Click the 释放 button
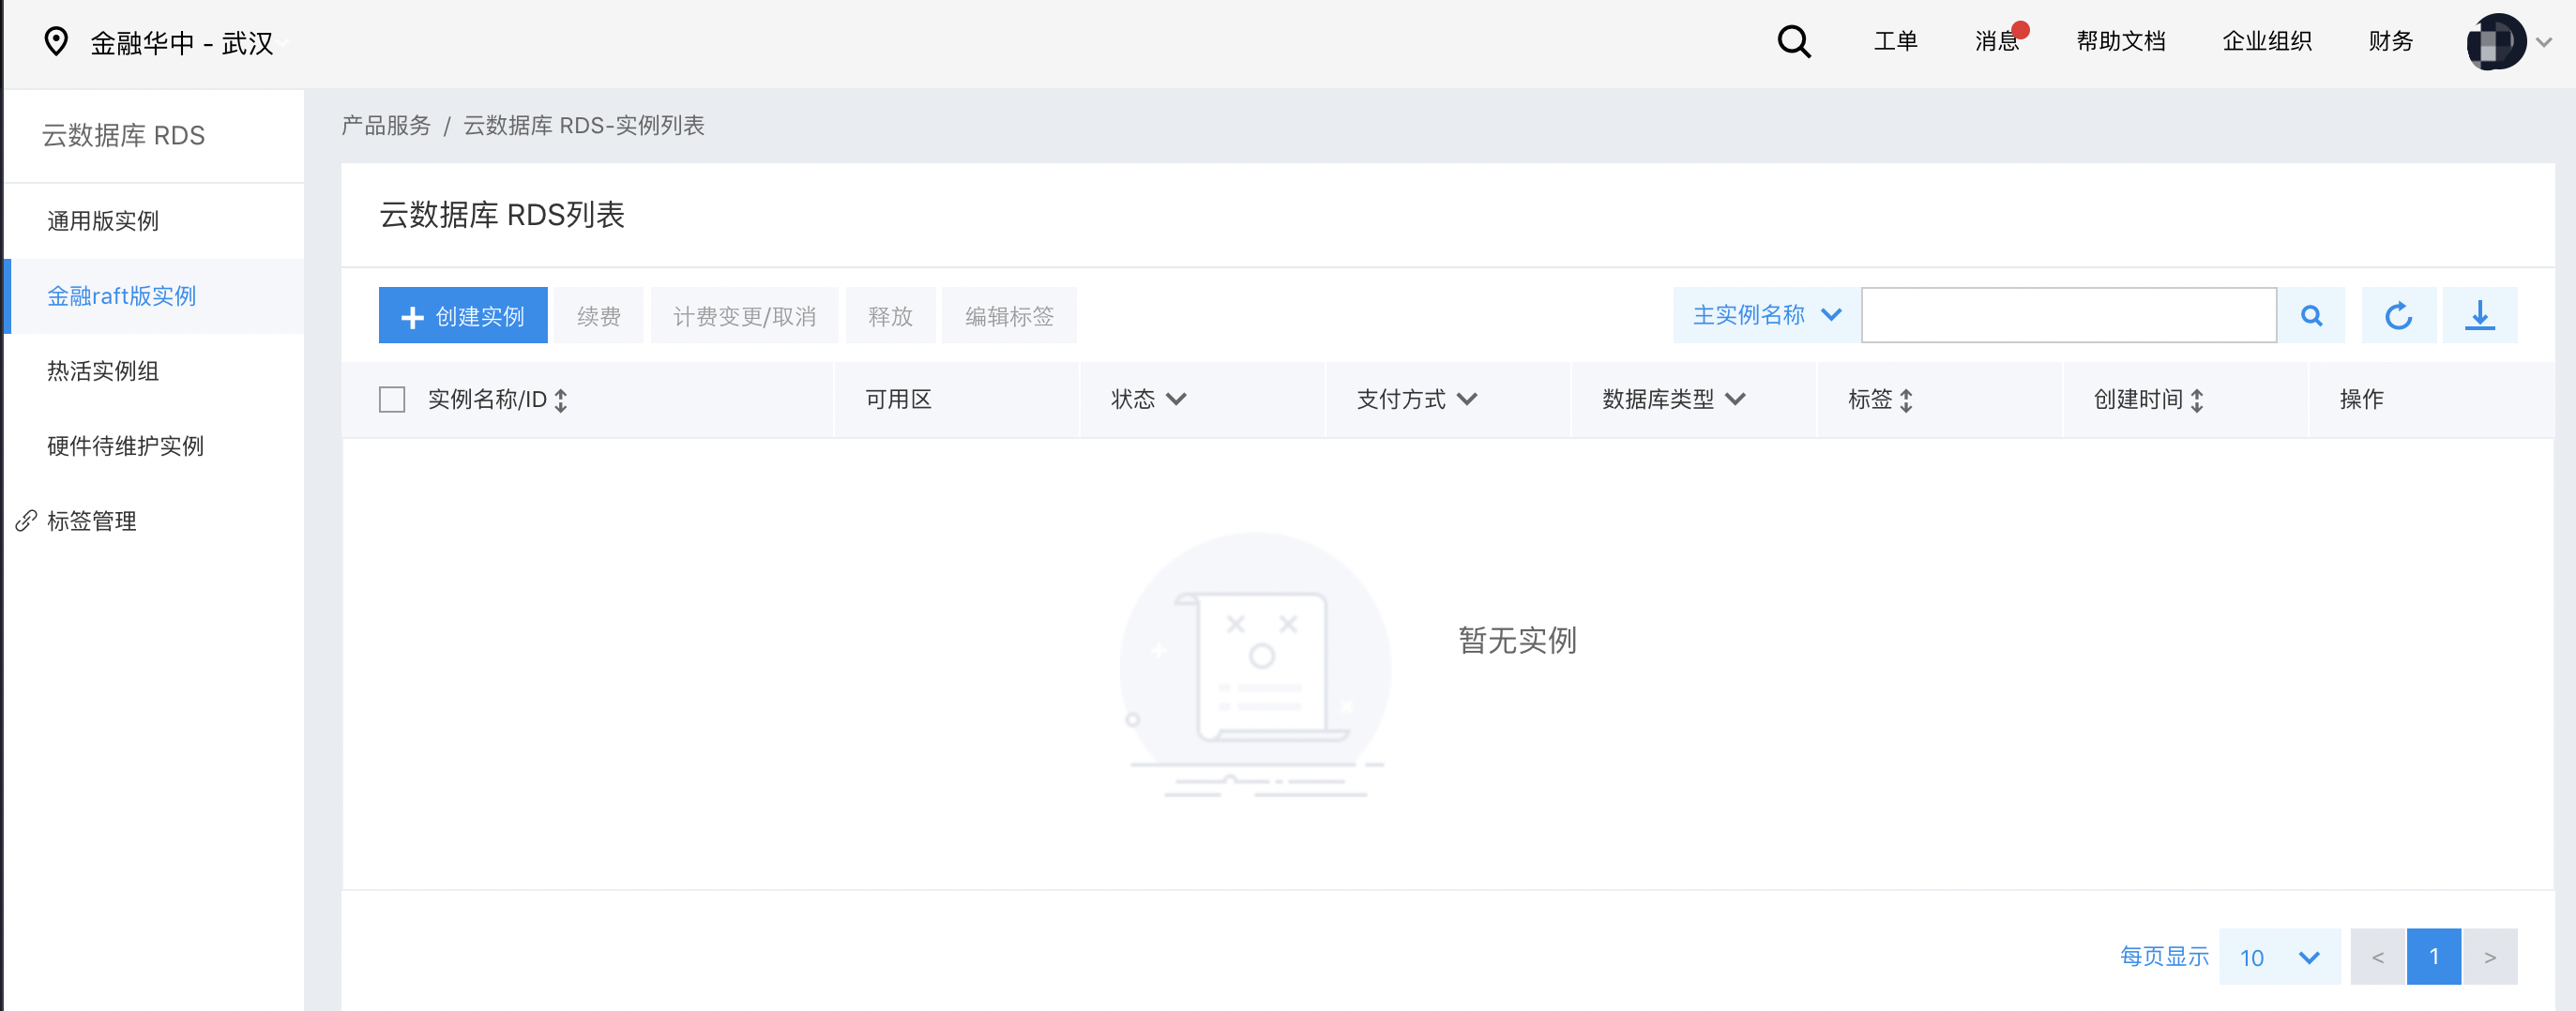Viewport: 2576px width, 1011px height. [891, 316]
